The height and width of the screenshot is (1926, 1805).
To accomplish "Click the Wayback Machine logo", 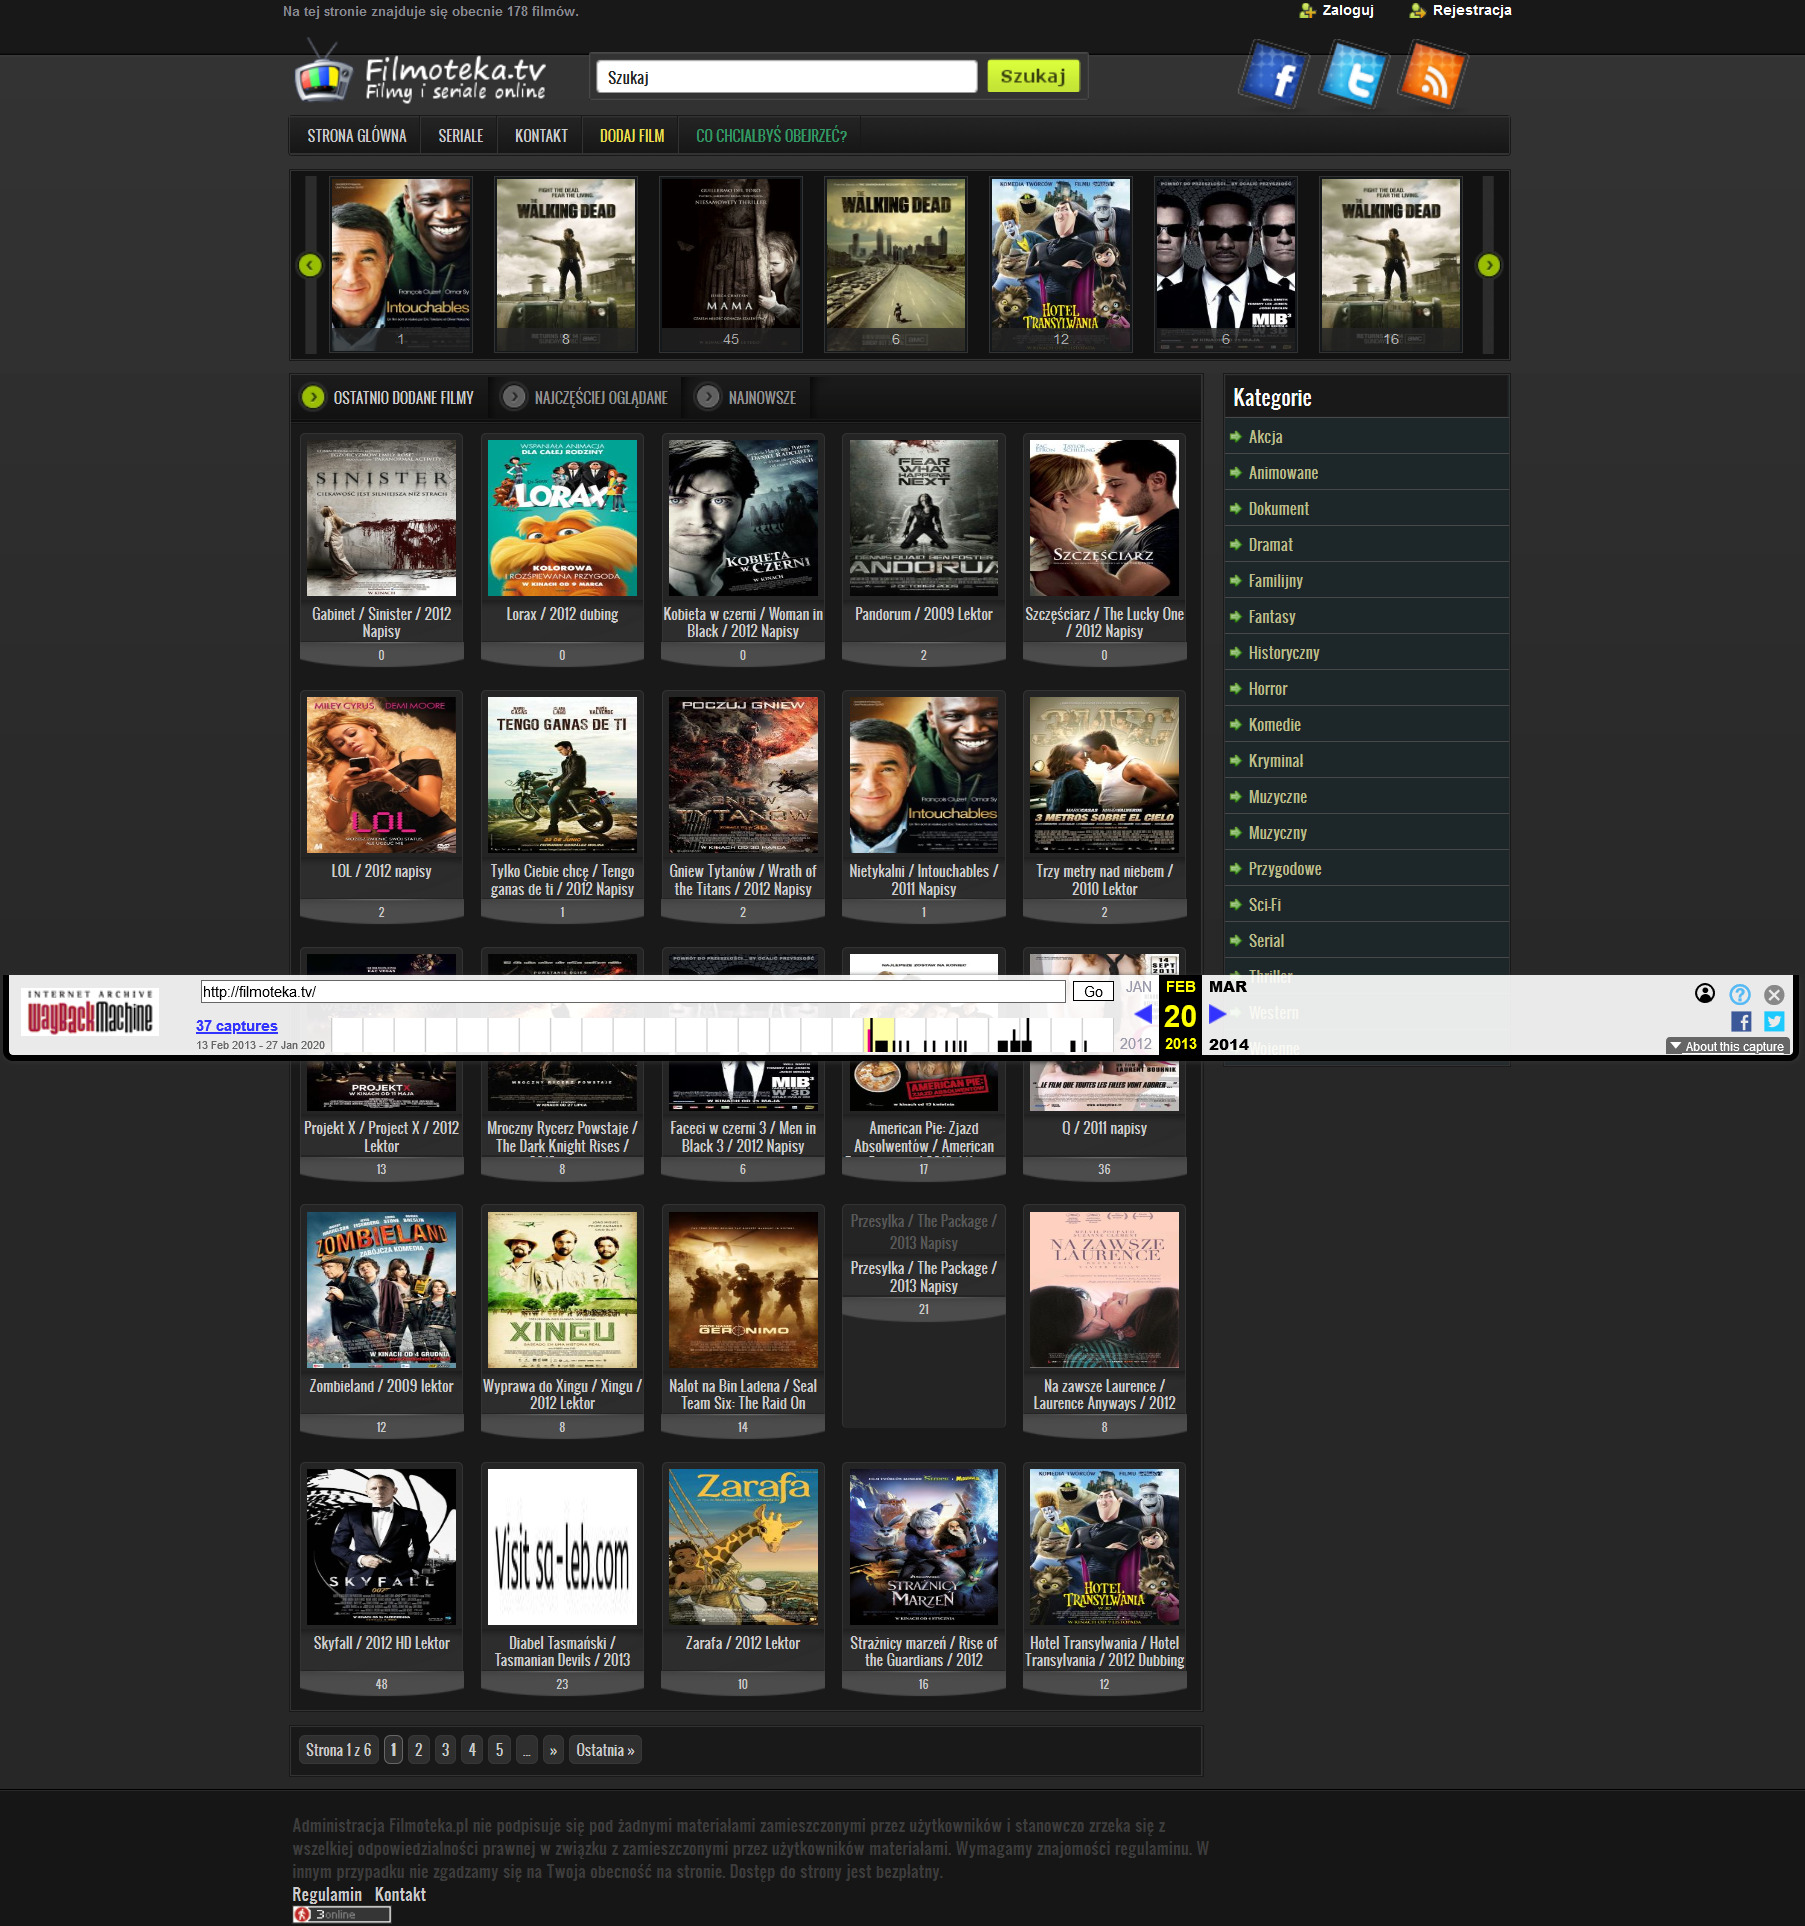I will pyautogui.click(x=90, y=1013).
